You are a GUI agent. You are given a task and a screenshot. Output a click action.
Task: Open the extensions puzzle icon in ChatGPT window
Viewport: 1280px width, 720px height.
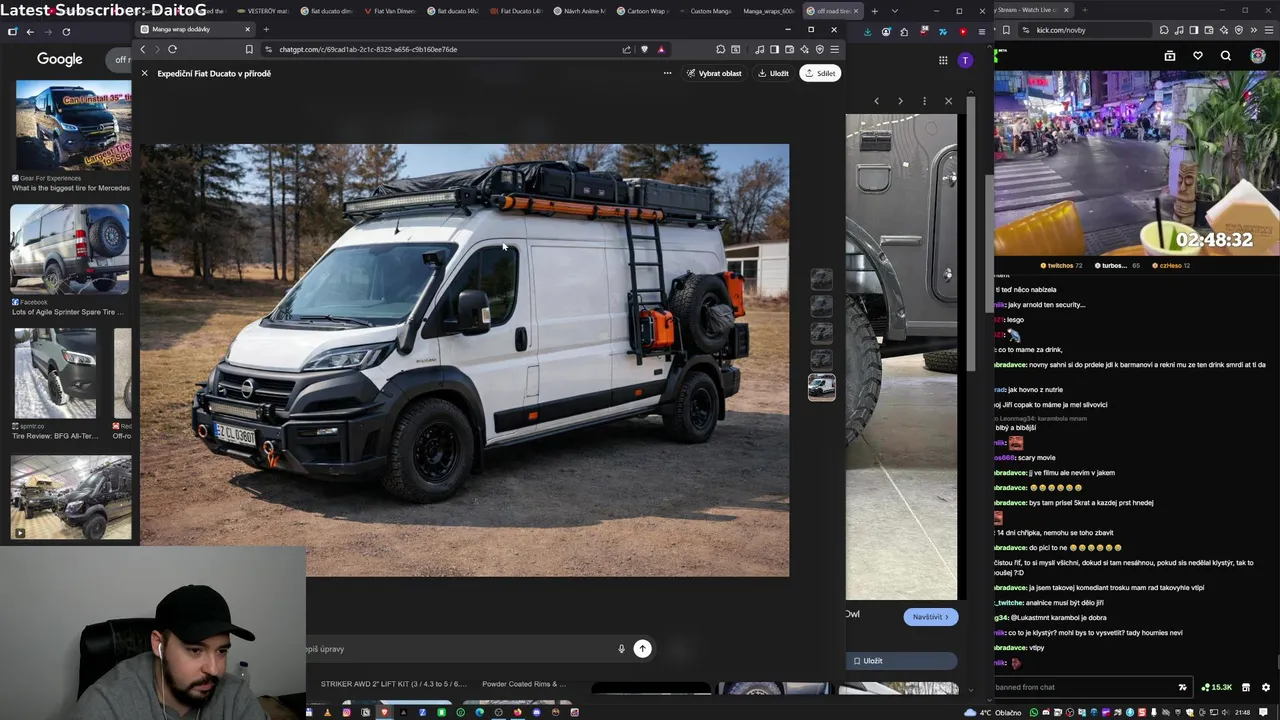pyautogui.click(x=721, y=49)
